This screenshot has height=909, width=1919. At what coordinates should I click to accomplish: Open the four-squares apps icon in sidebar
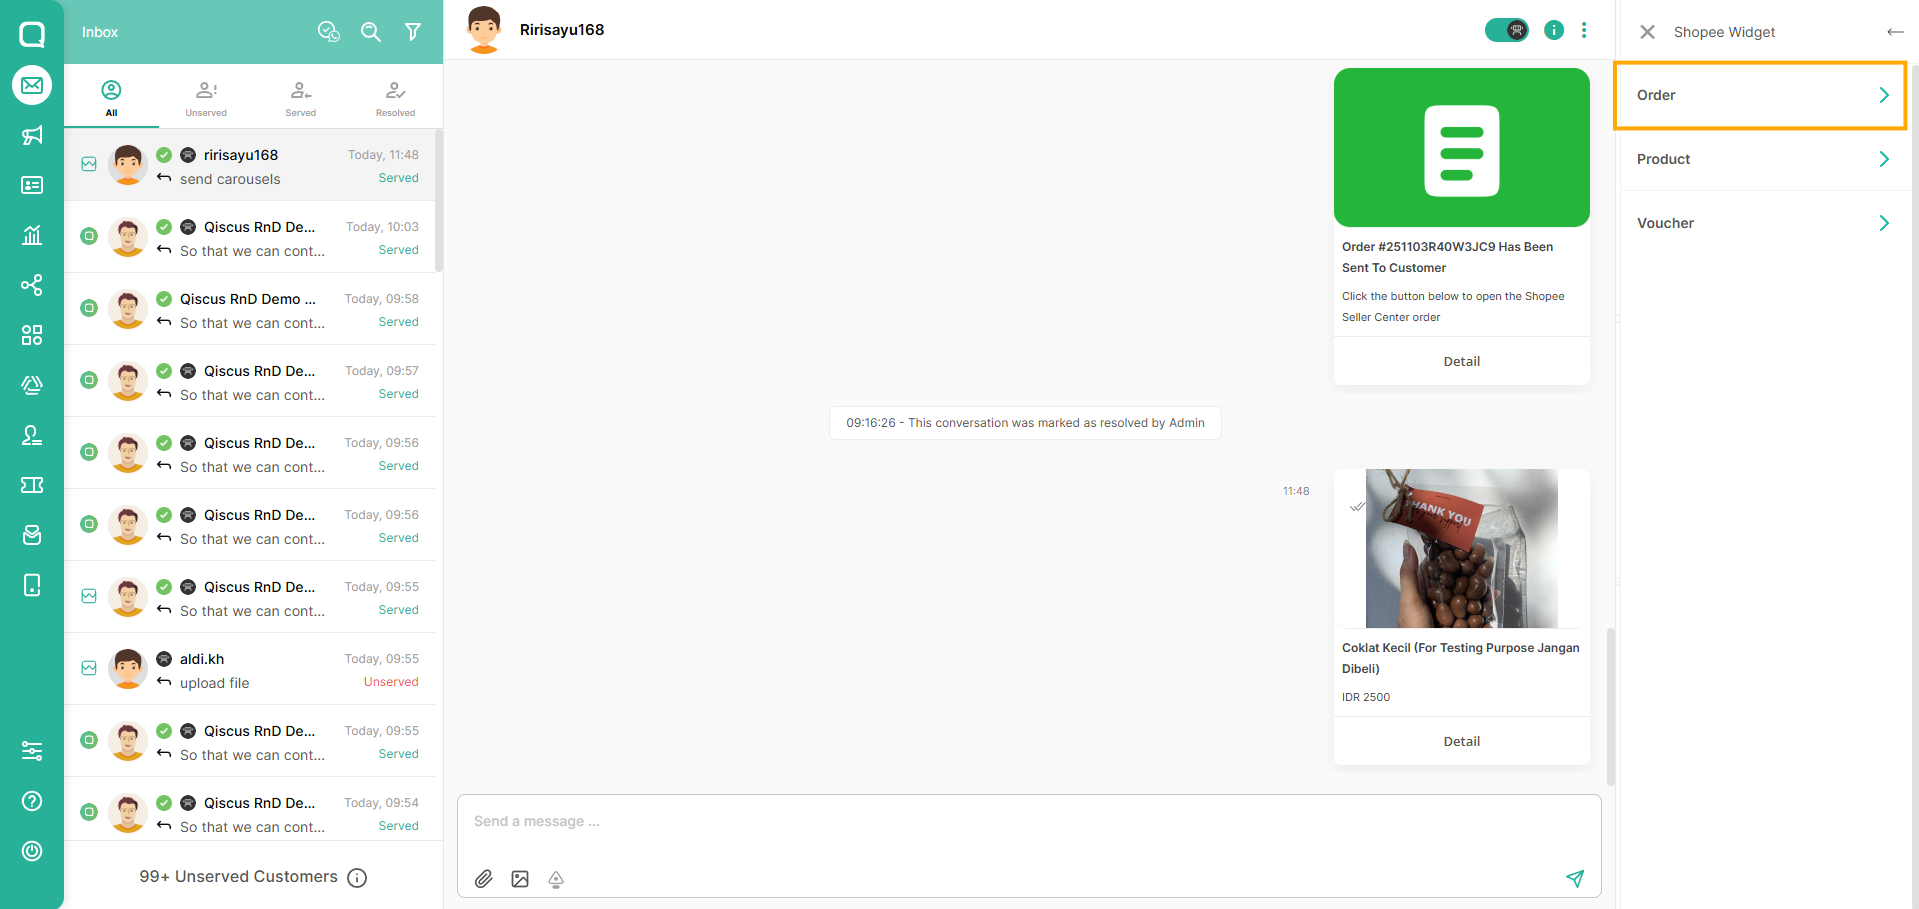[x=32, y=335]
